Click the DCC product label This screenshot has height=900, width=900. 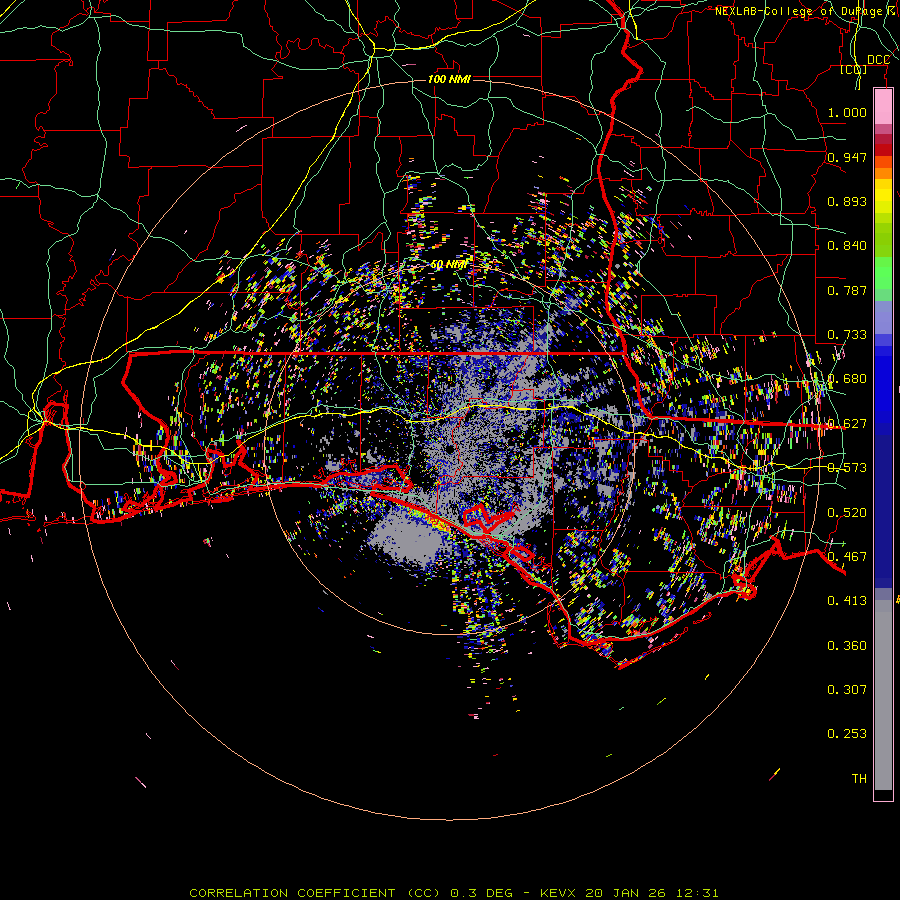coord(878,60)
